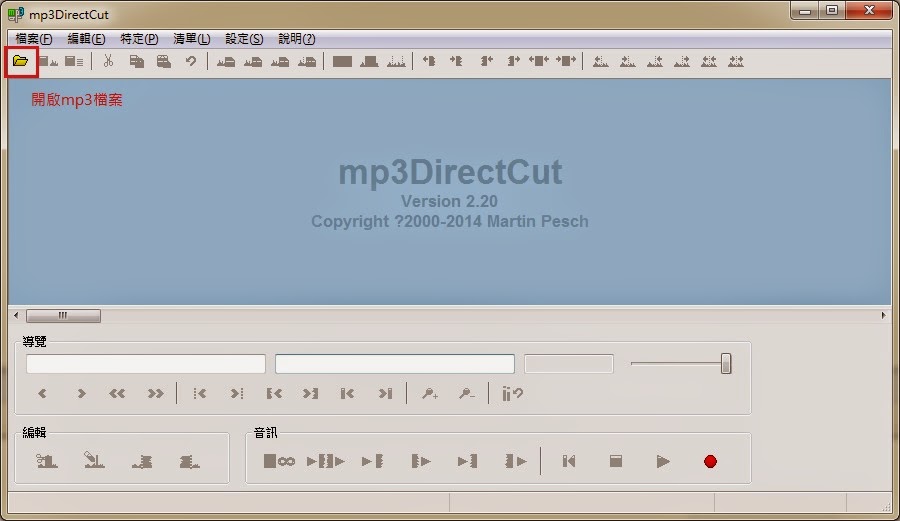Click the scissors Cut icon in top toolbar

click(x=108, y=61)
